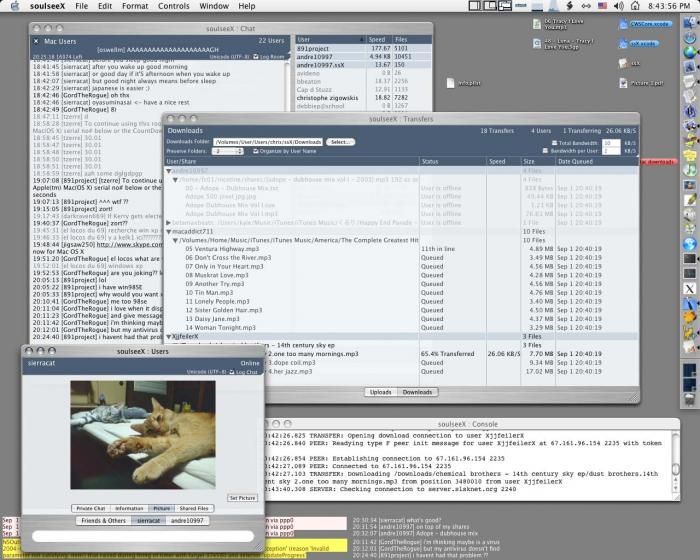The width and height of the screenshot is (700, 560).
Task: Toggle Organize by User Name checkbox
Action: click(256, 151)
